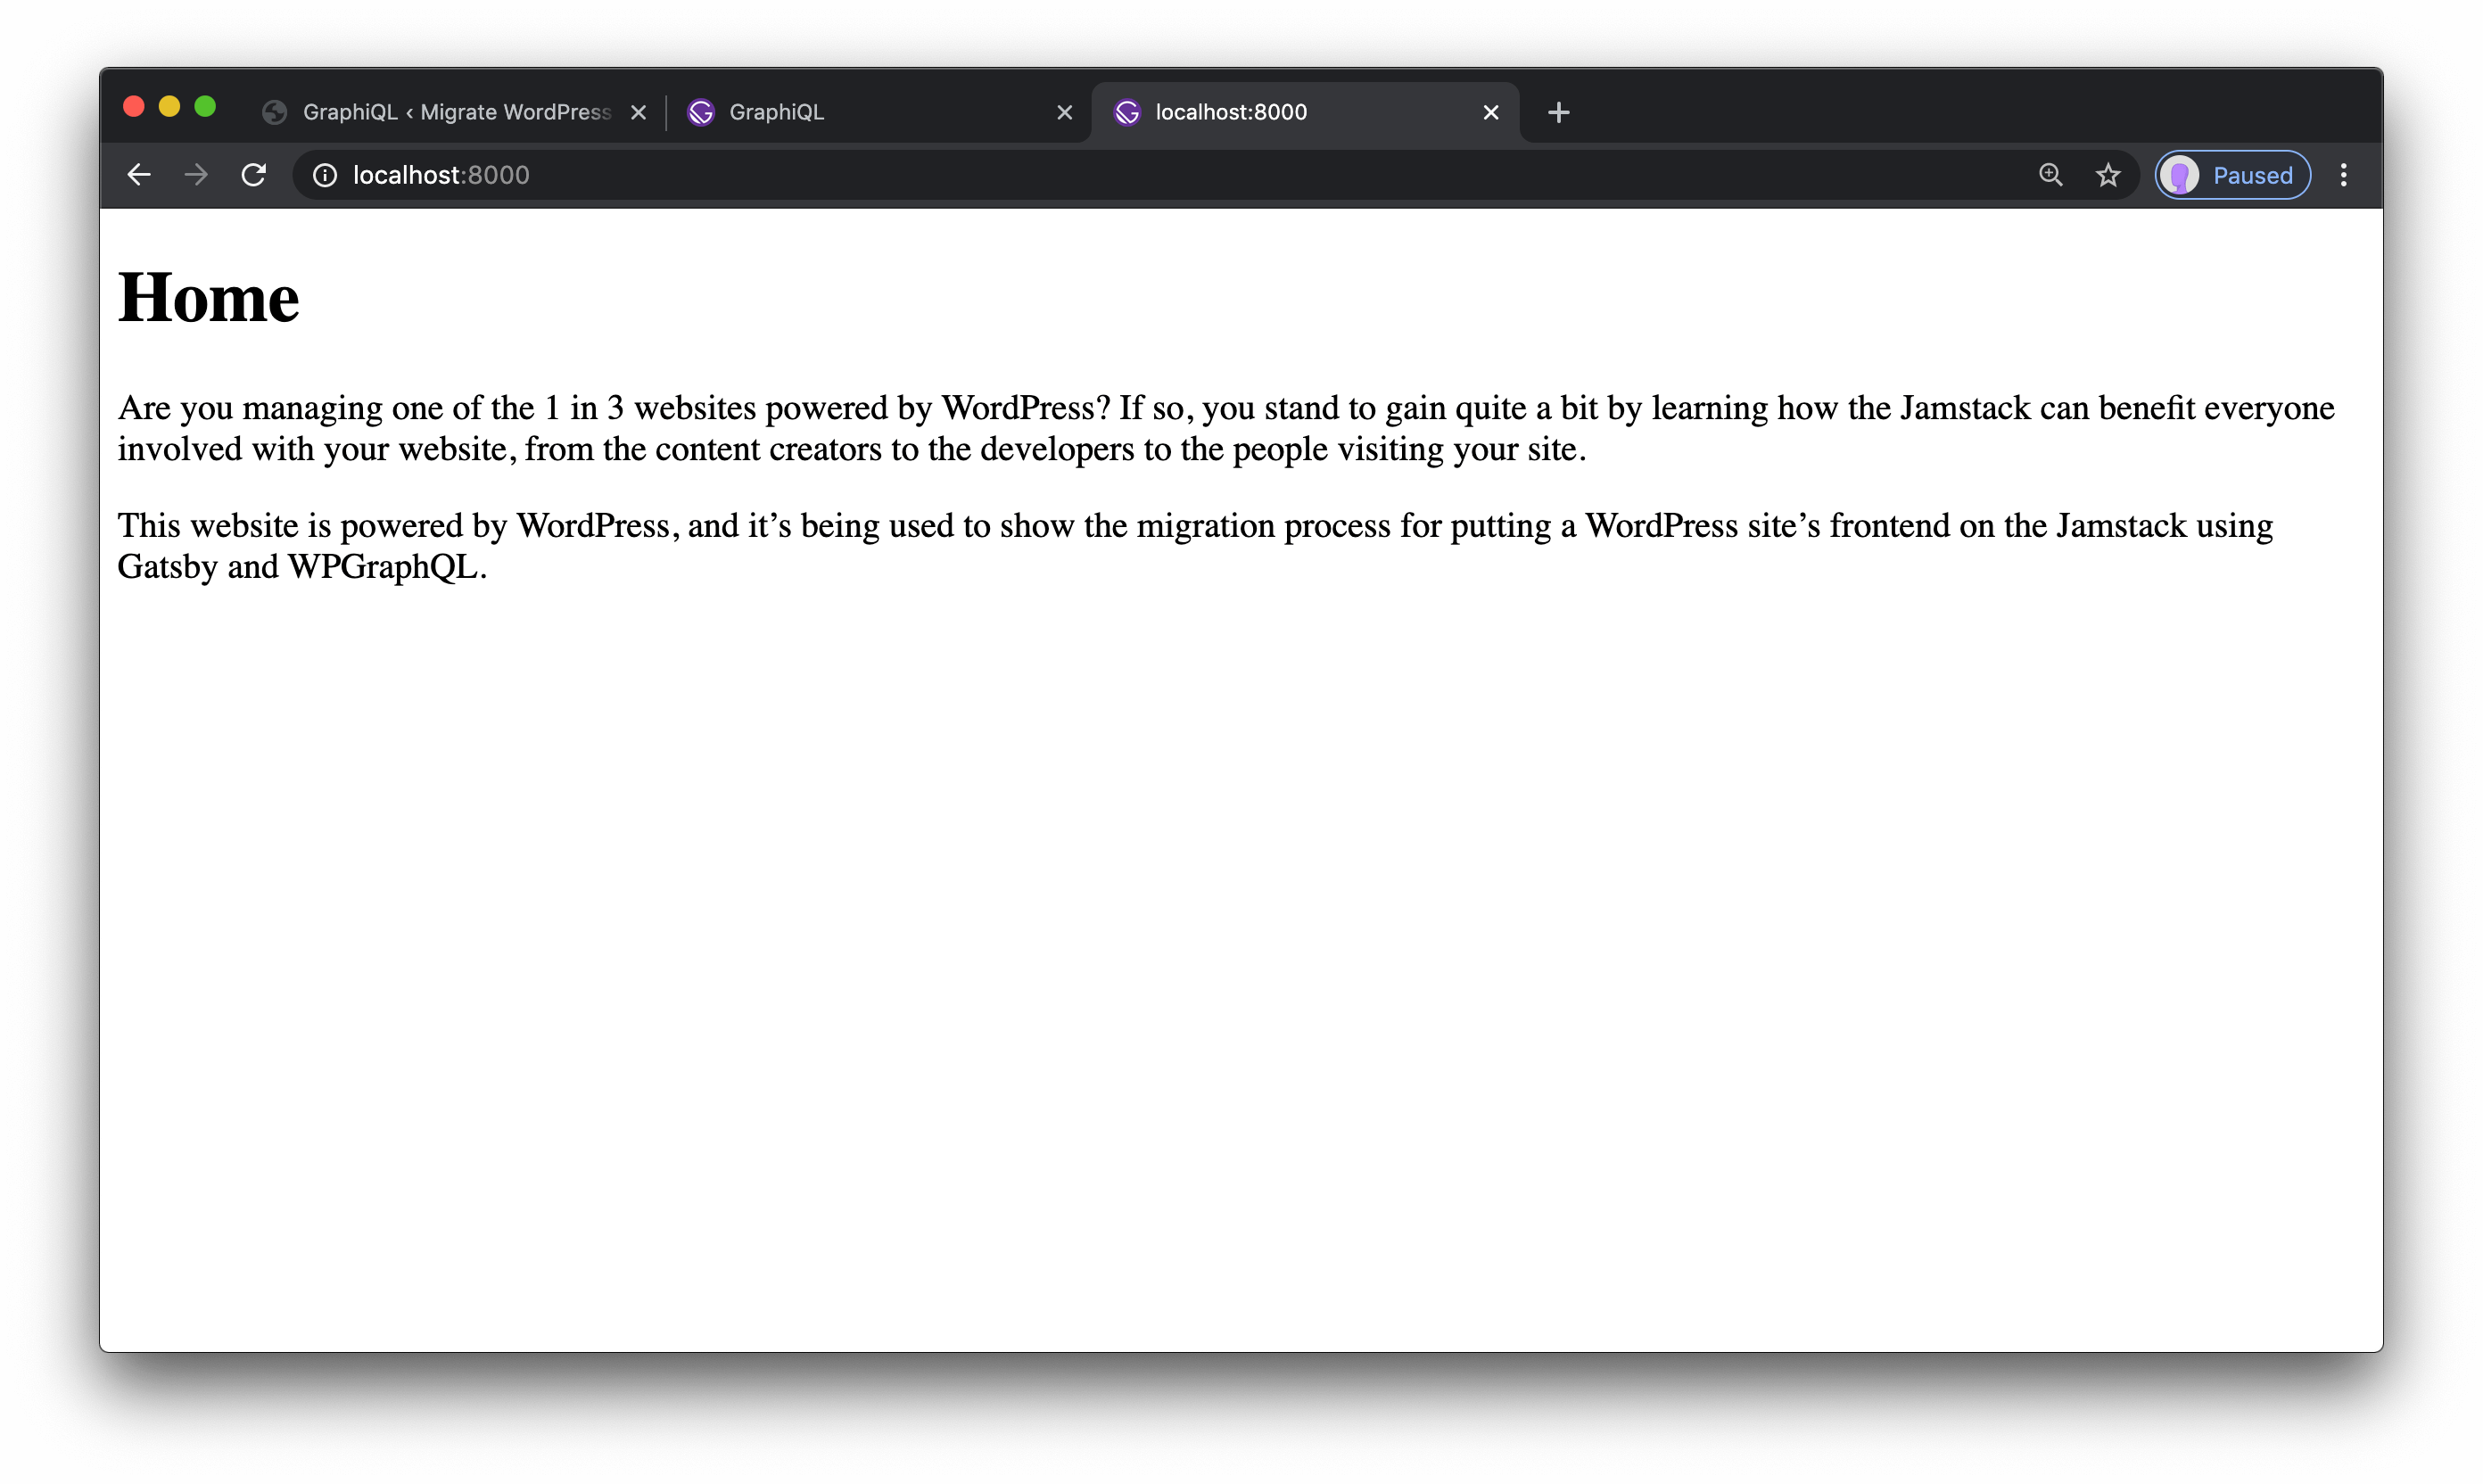Click the green maximize traffic light button
The height and width of the screenshot is (1484, 2483).
pyautogui.click(x=206, y=105)
